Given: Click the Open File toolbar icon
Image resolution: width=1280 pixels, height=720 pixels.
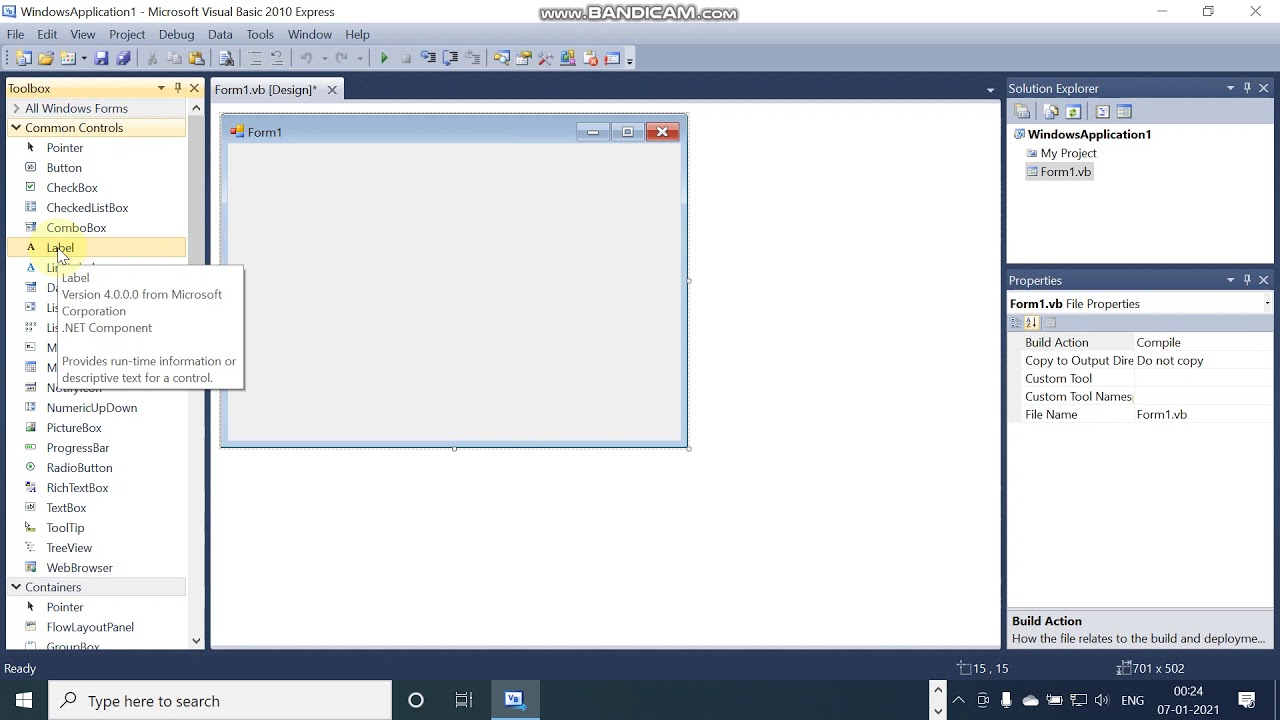Looking at the screenshot, I should pos(46,59).
